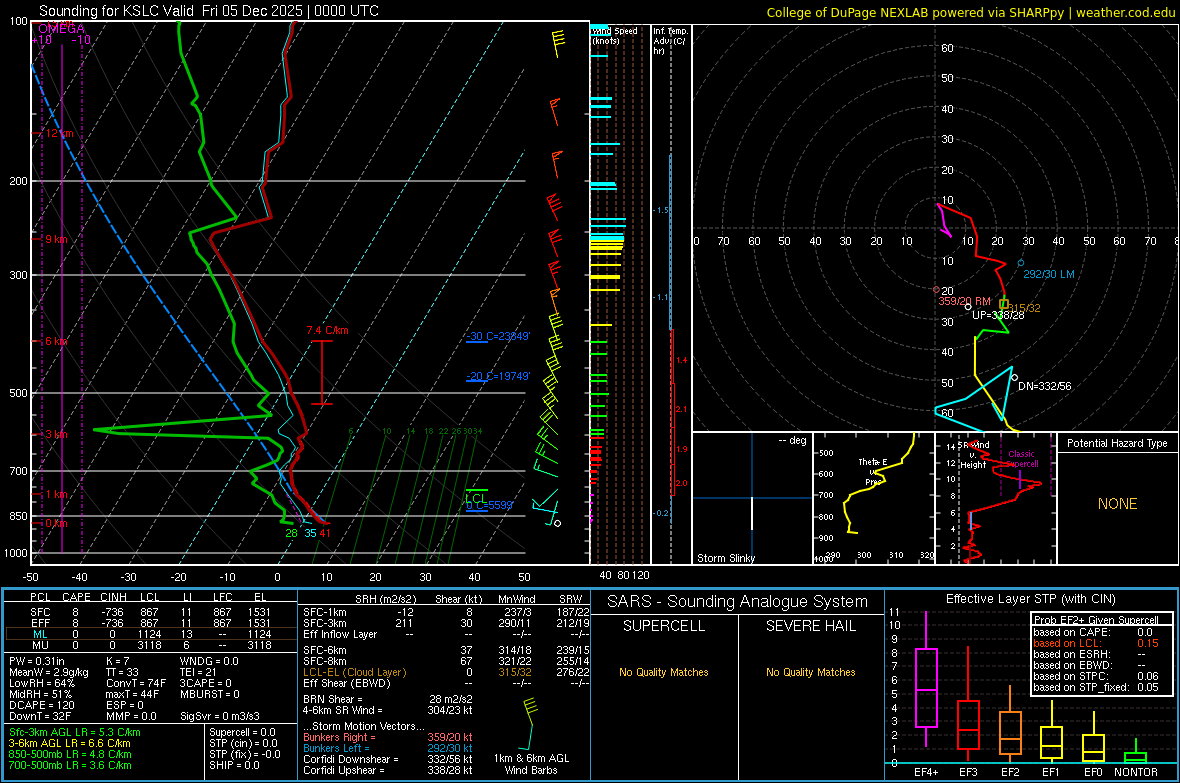The width and height of the screenshot is (1180, 783).
Task: Click the CINH column header
Action: click(114, 597)
